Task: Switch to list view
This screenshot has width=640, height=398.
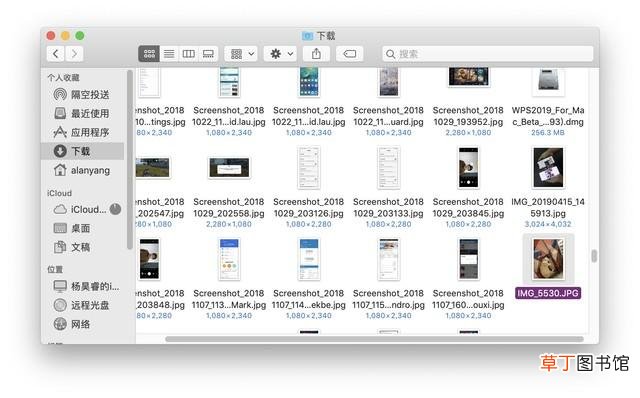Action: (169, 53)
